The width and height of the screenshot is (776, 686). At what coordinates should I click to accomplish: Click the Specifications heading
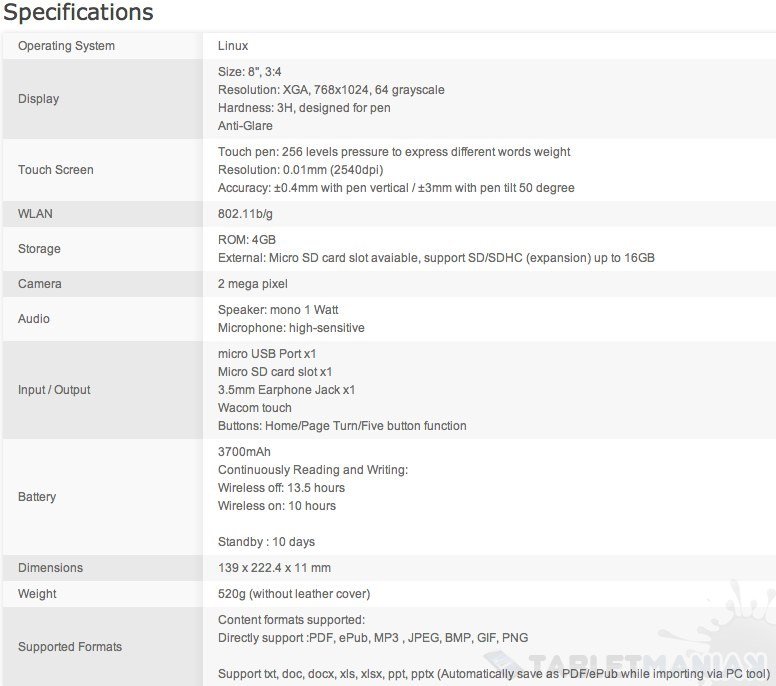pyautogui.click(x=78, y=13)
